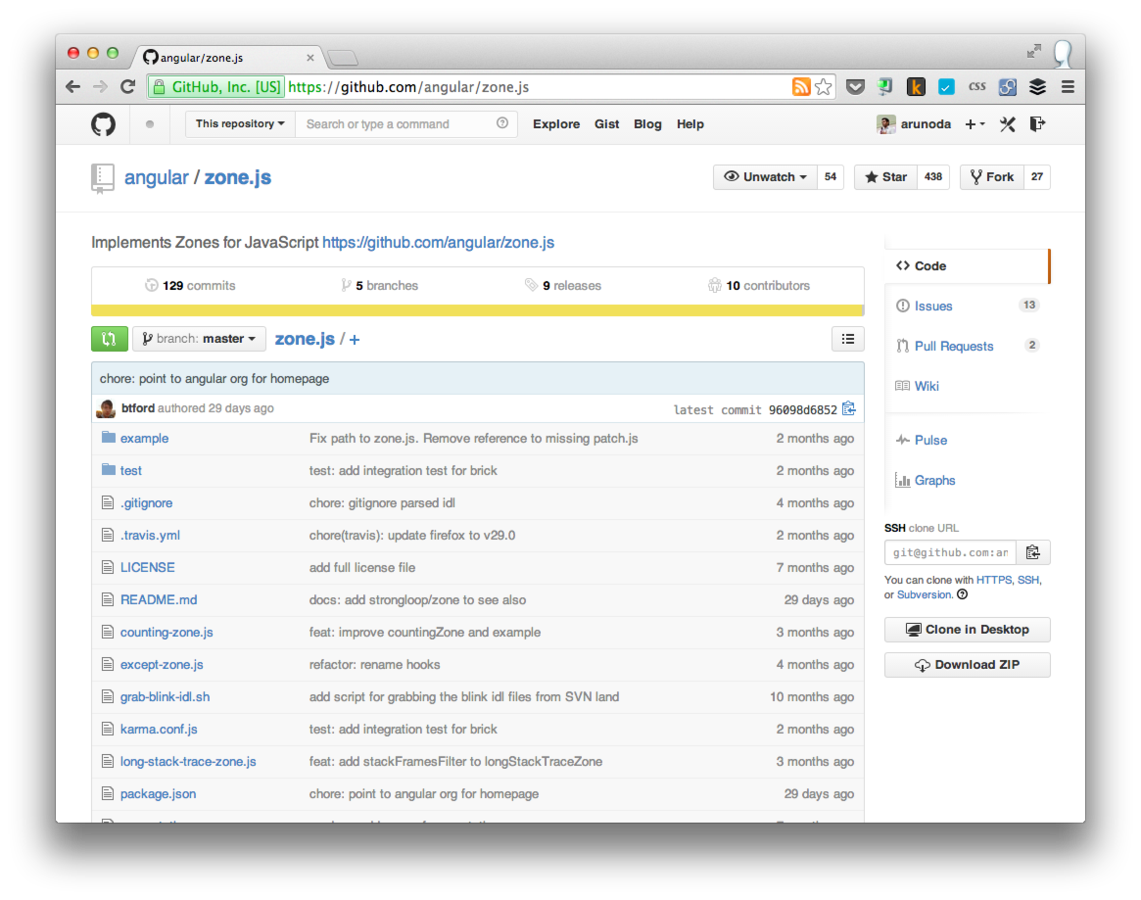Viewport: 1141px width, 900px height.
Task: Open the plus create-new dropdown
Action: point(975,124)
